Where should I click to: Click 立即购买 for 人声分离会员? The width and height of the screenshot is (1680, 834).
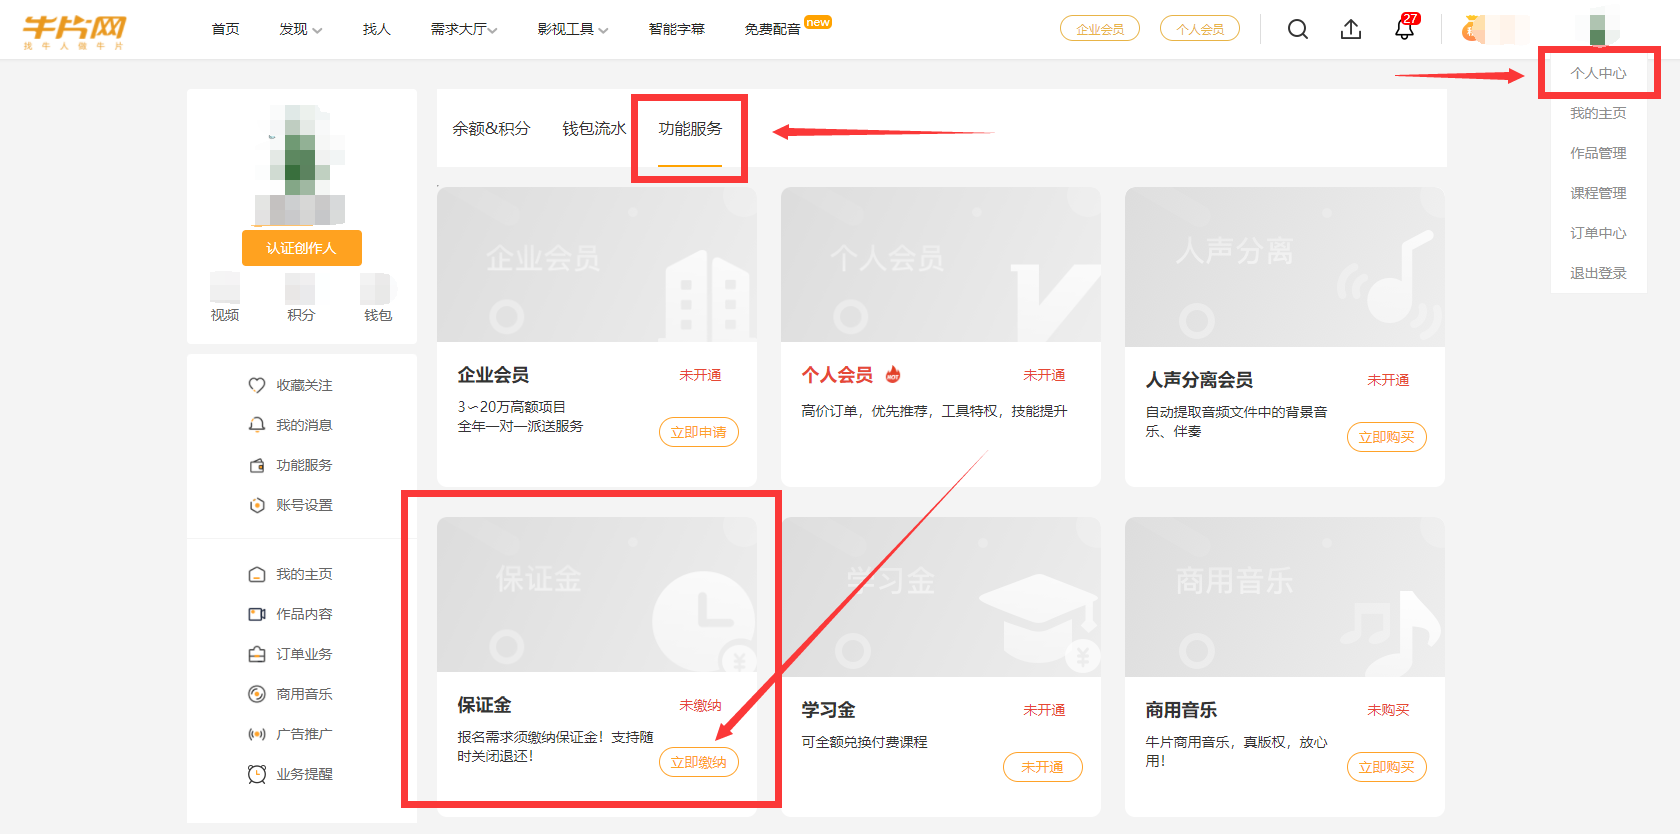(1386, 437)
